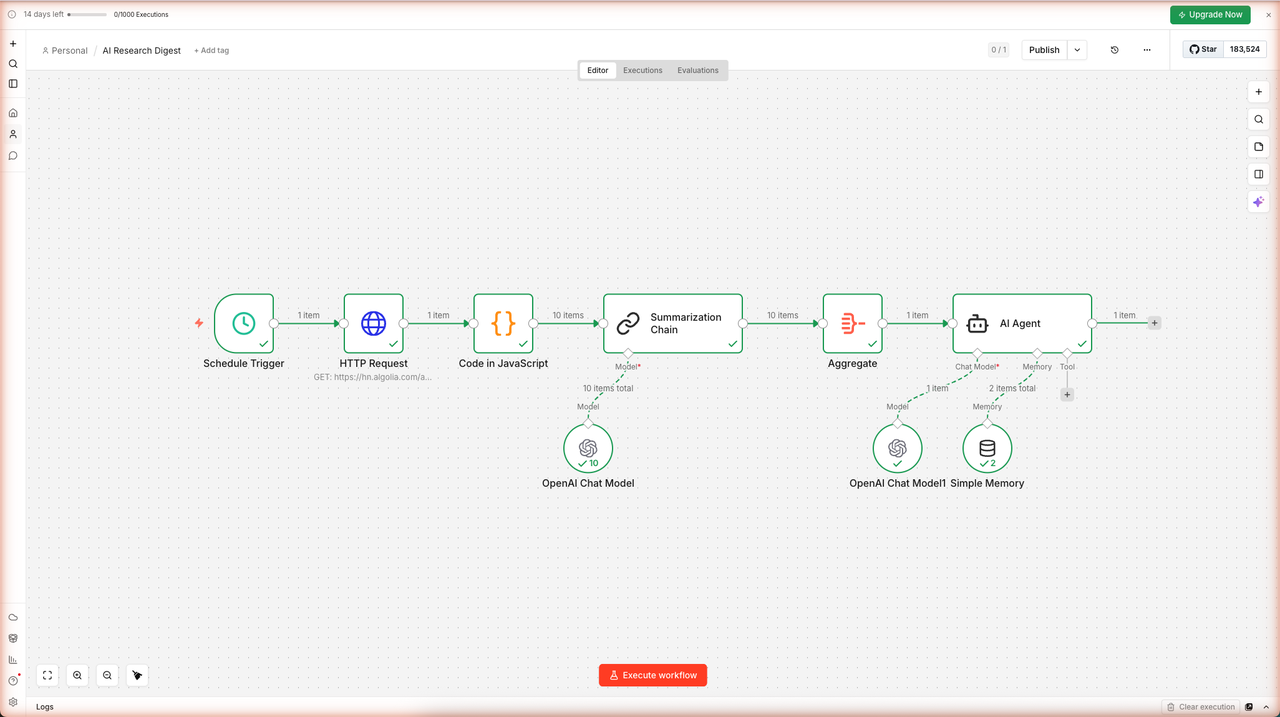Viewport: 1280px width, 717px height.
Task: Open version history from the top bar
Action: (x=1114, y=50)
